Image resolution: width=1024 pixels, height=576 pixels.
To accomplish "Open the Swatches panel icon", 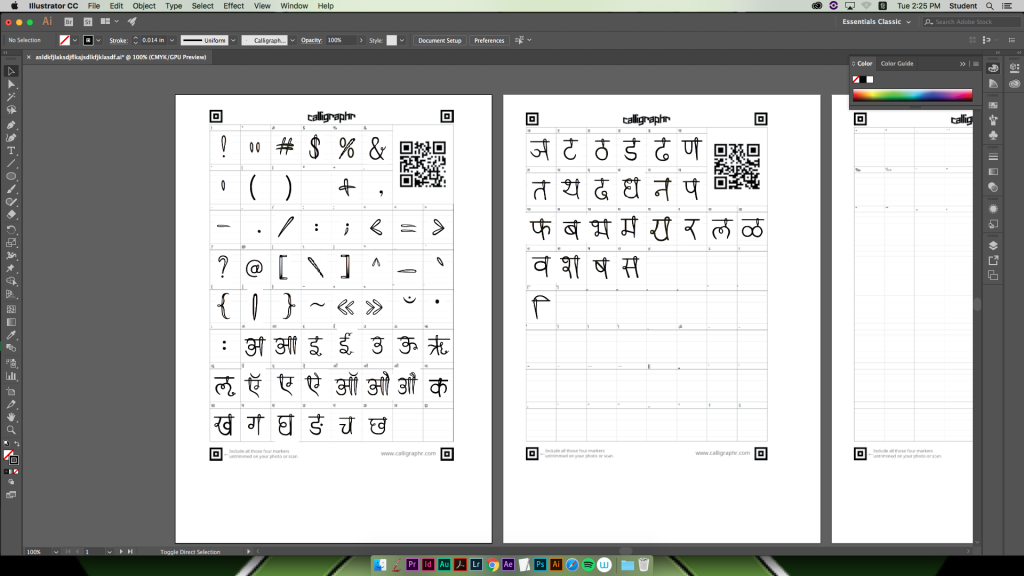I will click(x=993, y=105).
